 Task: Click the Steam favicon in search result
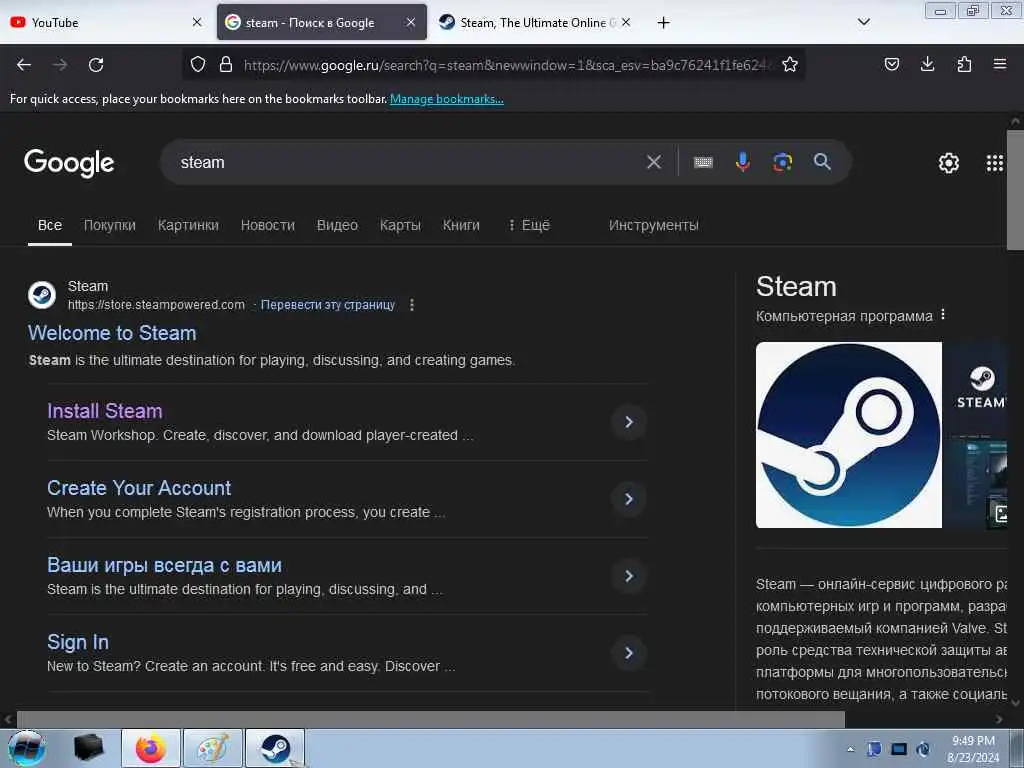click(42, 295)
